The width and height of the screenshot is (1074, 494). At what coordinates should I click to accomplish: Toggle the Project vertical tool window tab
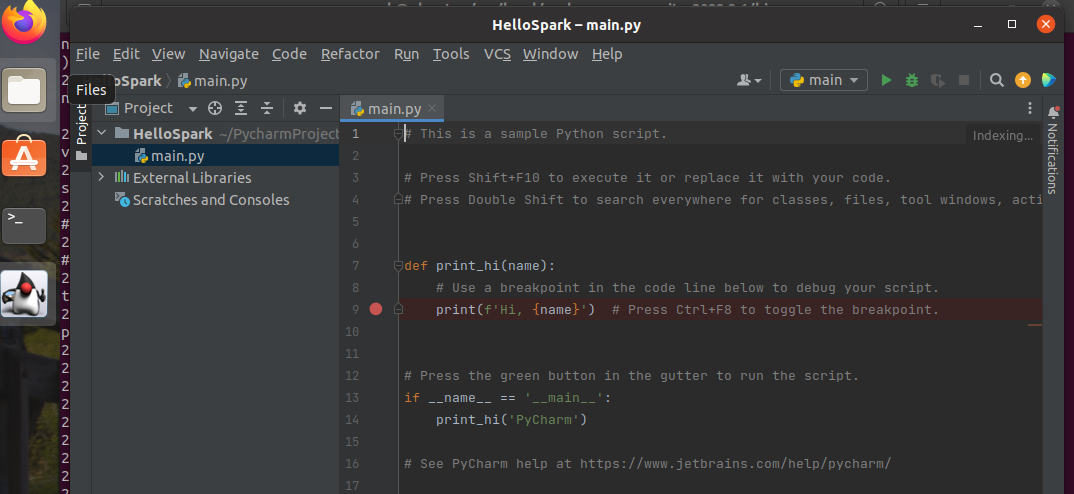[x=82, y=124]
